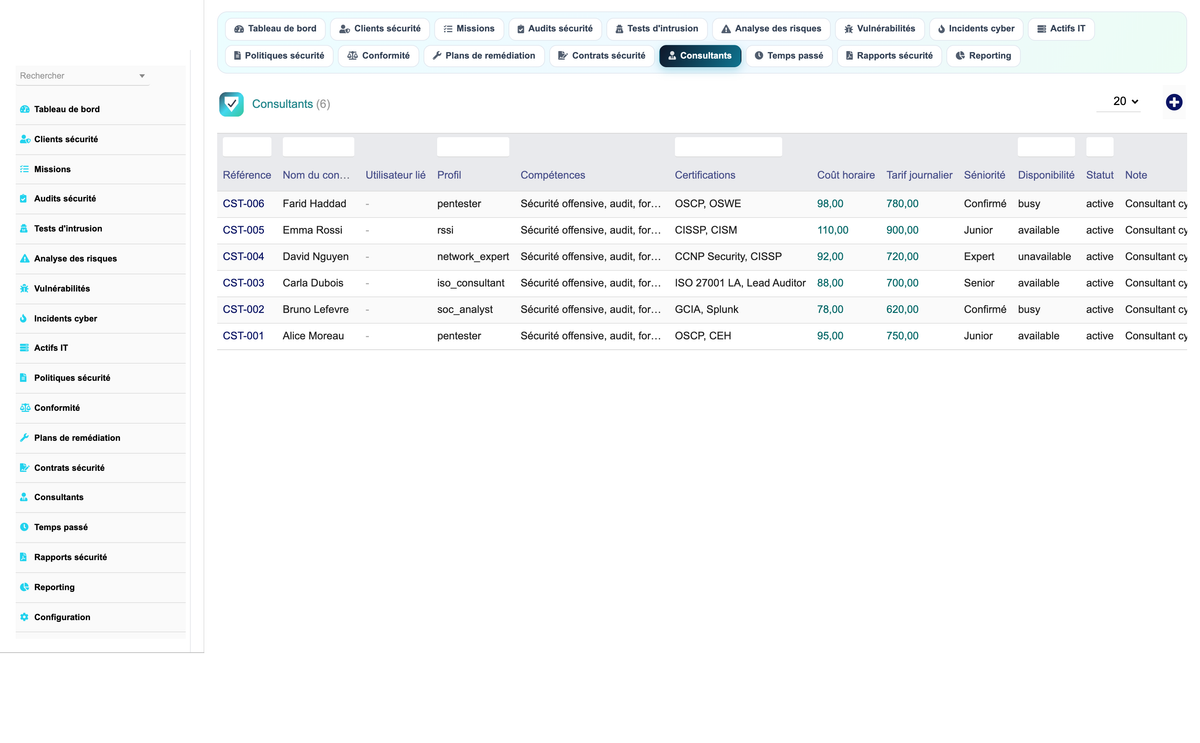Open the Rapports sécurité top tab
Image resolution: width=1200 pixels, height=743 pixels.
pyautogui.click(x=889, y=56)
